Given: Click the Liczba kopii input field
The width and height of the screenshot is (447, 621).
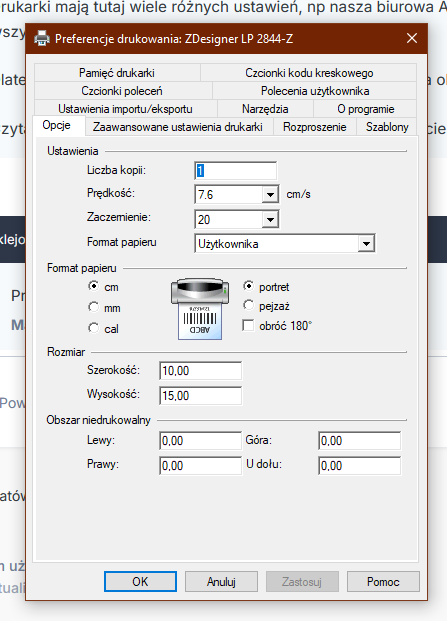Looking at the screenshot, I should [236, 171].
